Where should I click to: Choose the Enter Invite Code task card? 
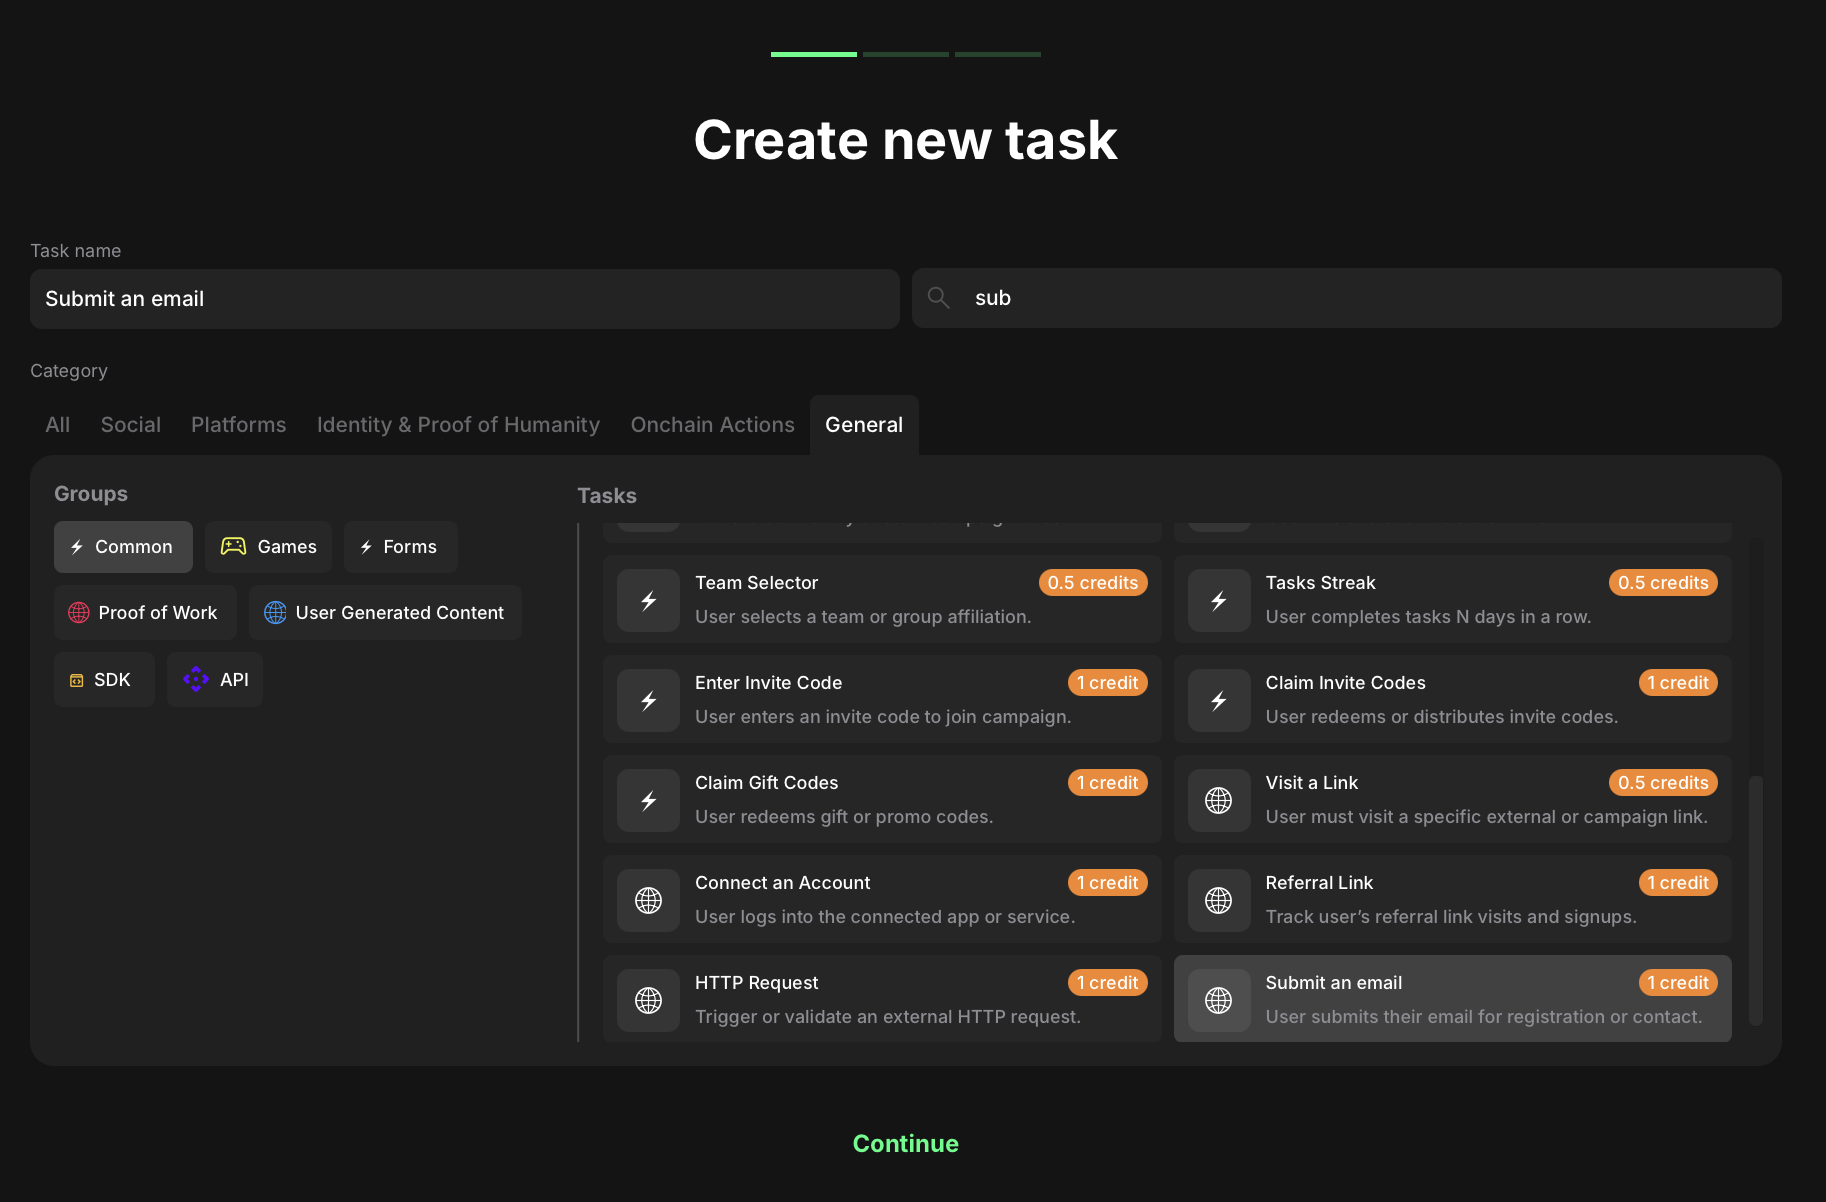pyautogui.click(x=881, y=699)
